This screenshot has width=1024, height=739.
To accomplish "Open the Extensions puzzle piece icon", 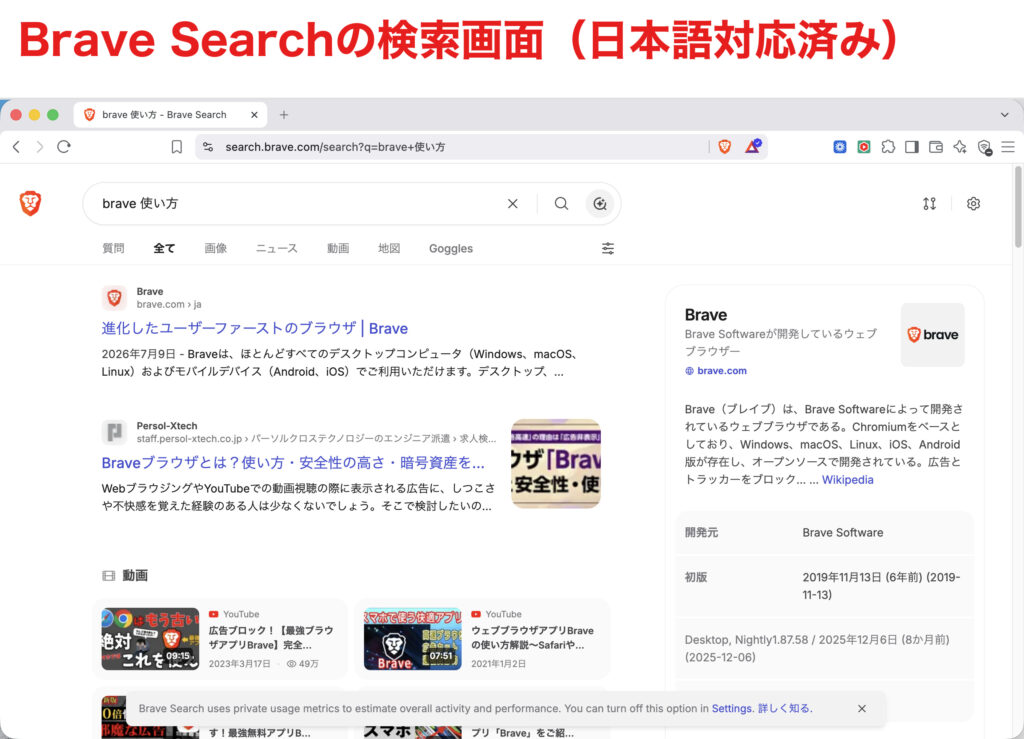I will click(888, 147).
